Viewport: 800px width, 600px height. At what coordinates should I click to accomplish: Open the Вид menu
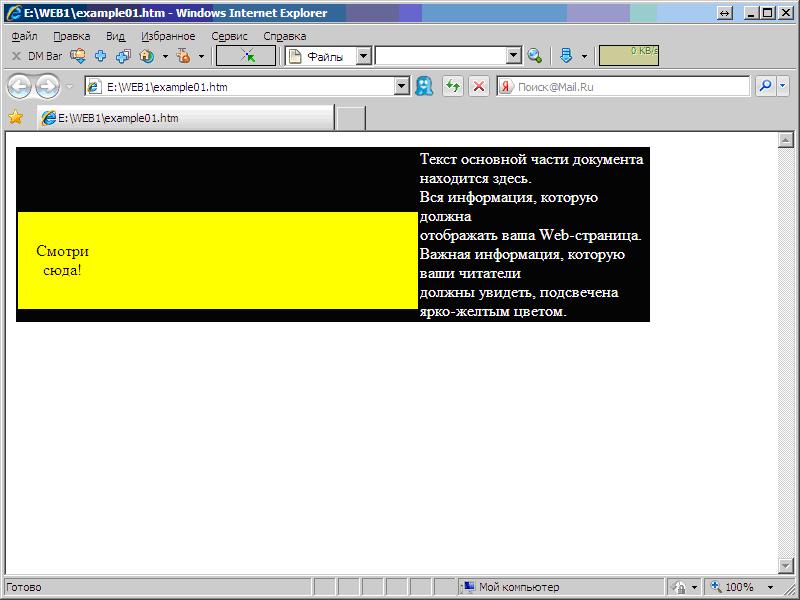click(x=115, y=36)
